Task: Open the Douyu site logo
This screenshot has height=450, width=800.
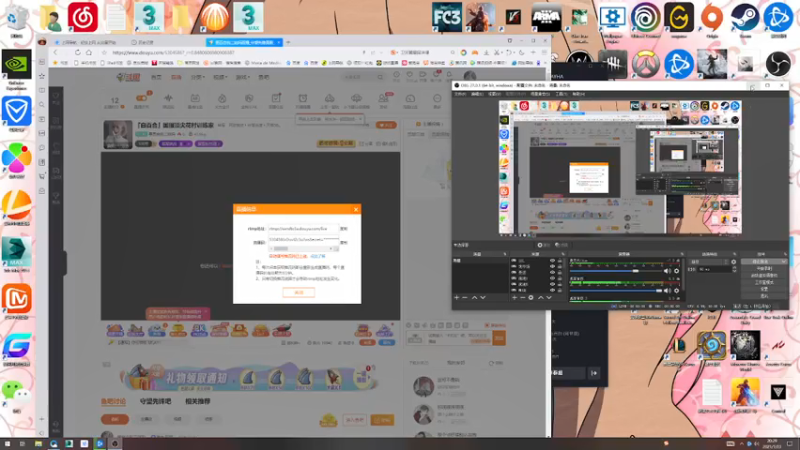Action: [129, 77]
